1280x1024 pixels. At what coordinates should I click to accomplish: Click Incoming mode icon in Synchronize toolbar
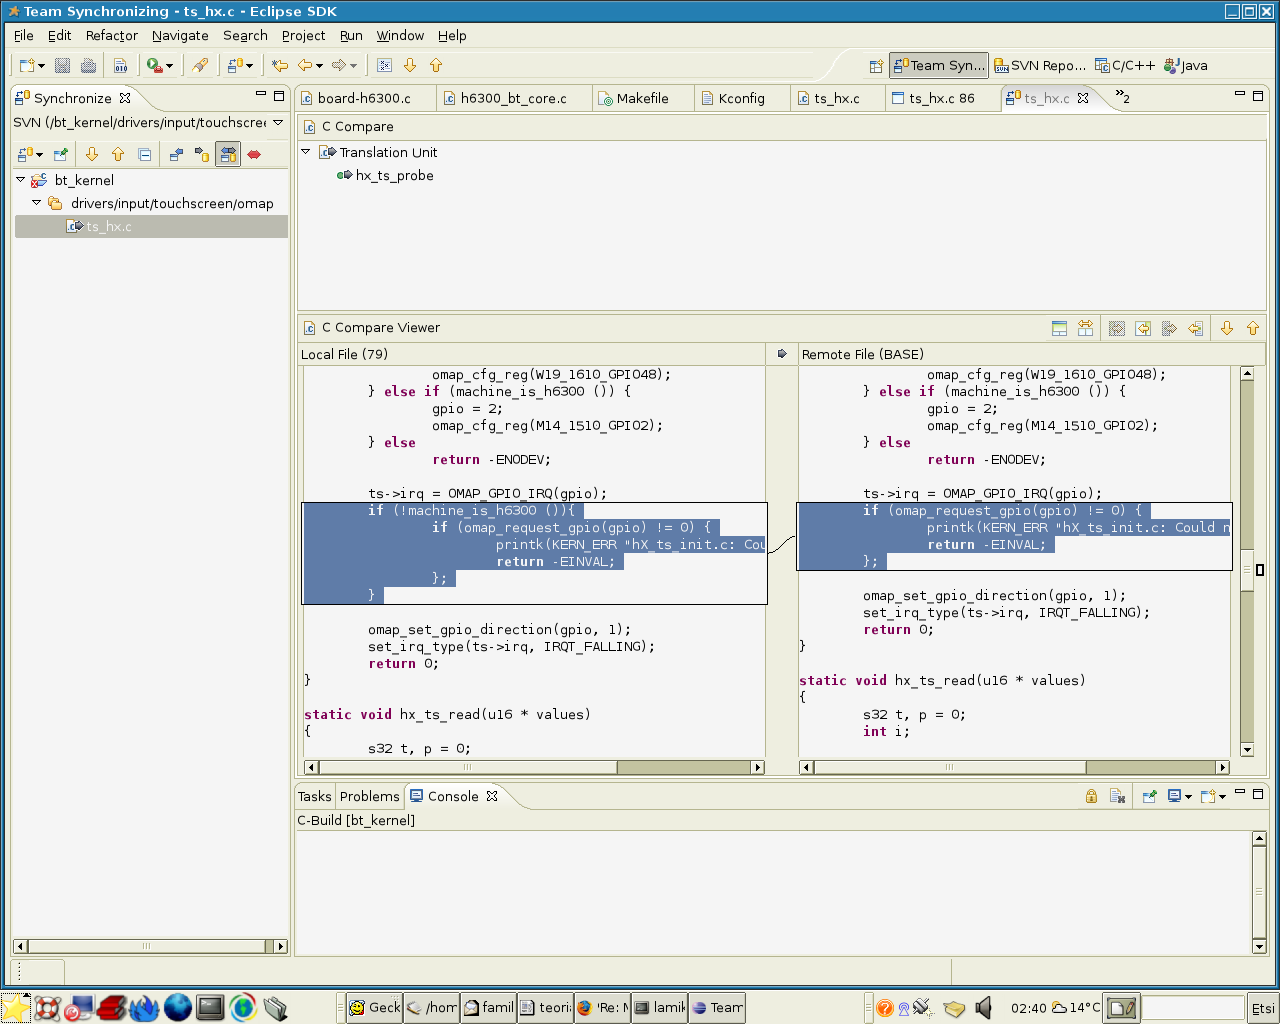[x=176, y=154]
